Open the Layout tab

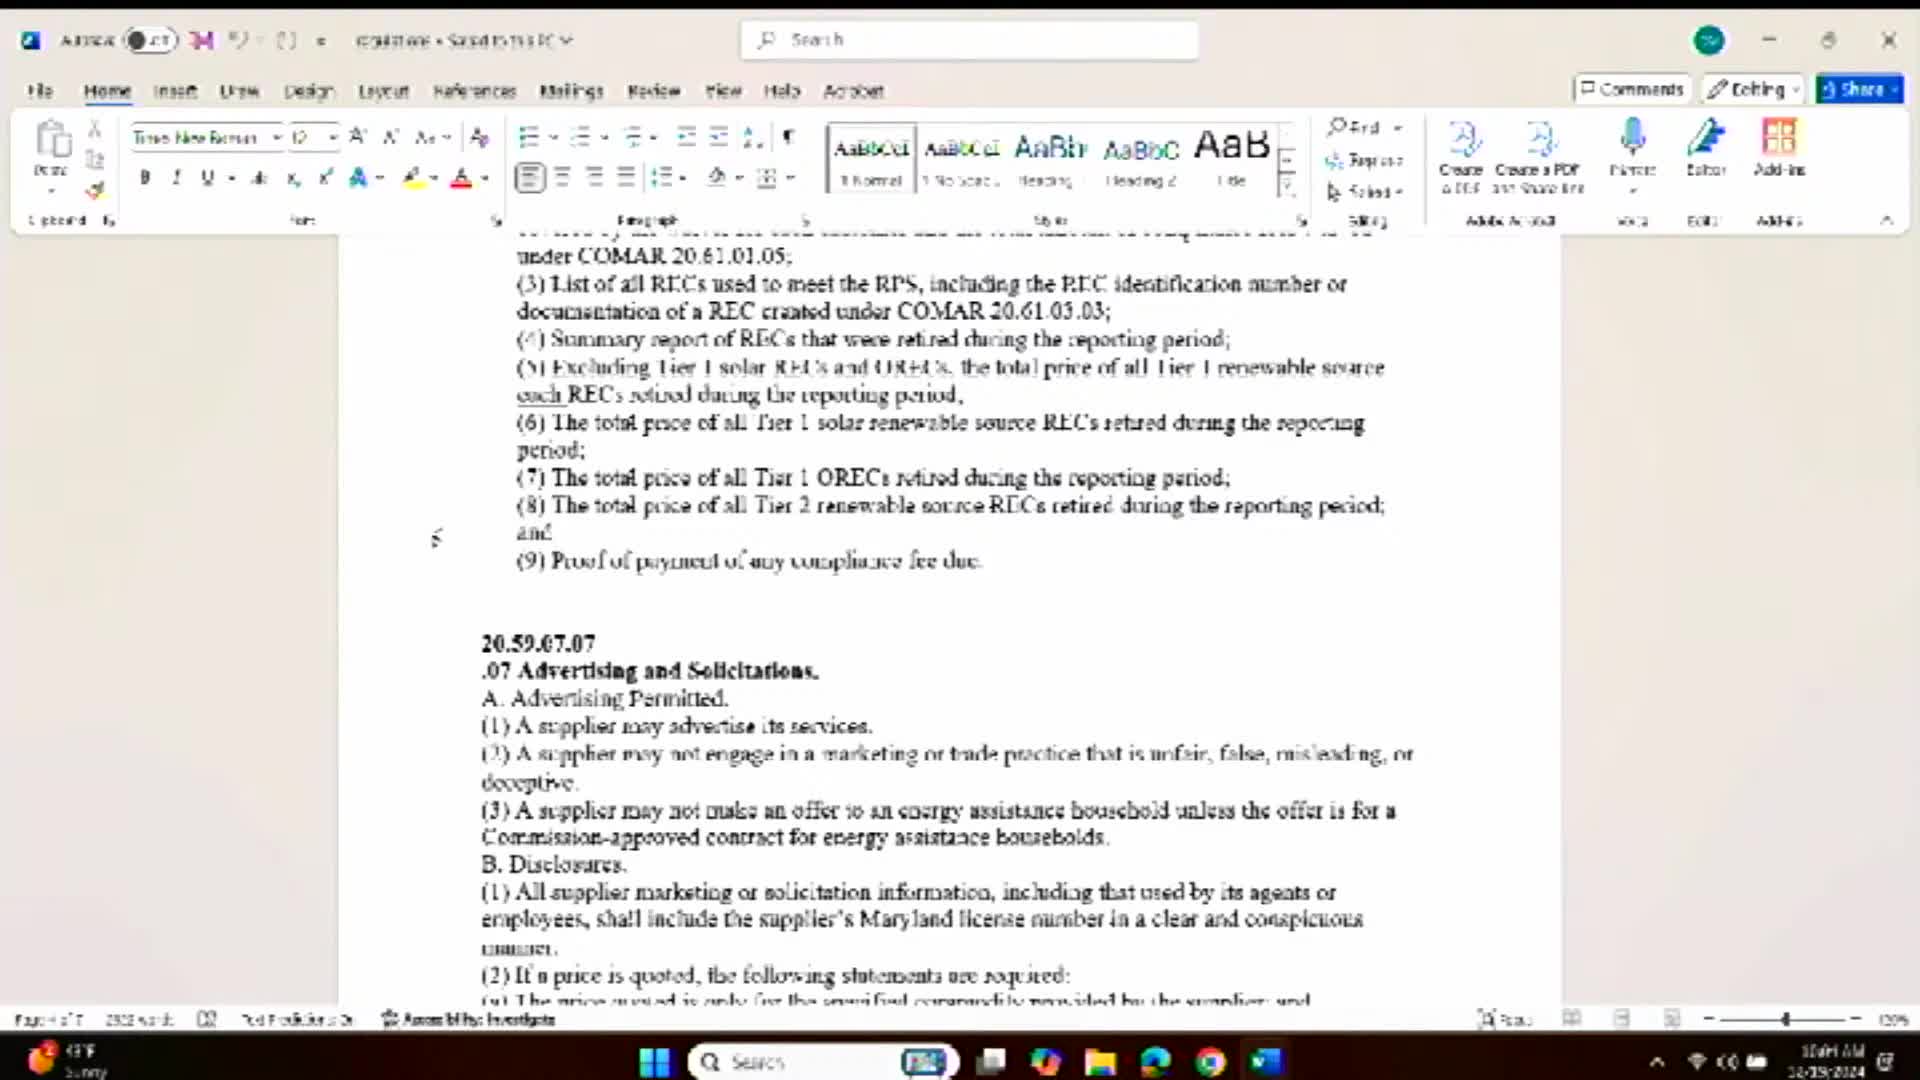383,90
